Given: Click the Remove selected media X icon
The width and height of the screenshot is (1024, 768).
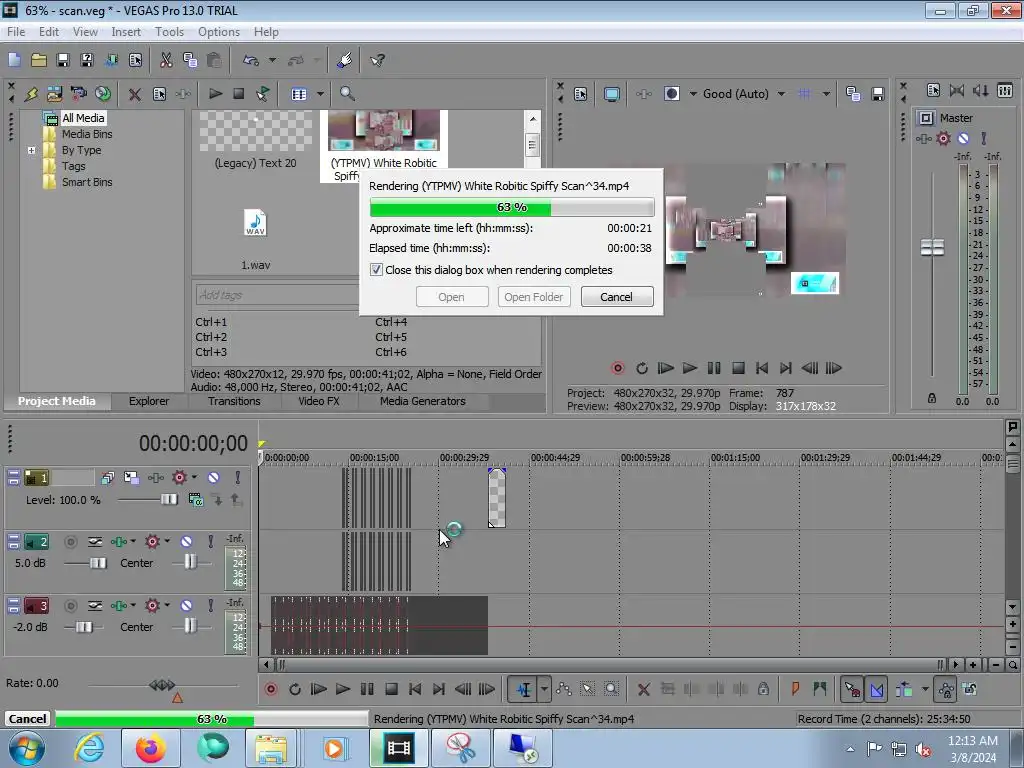Looking at the screenshot, I should pos(135,94).
